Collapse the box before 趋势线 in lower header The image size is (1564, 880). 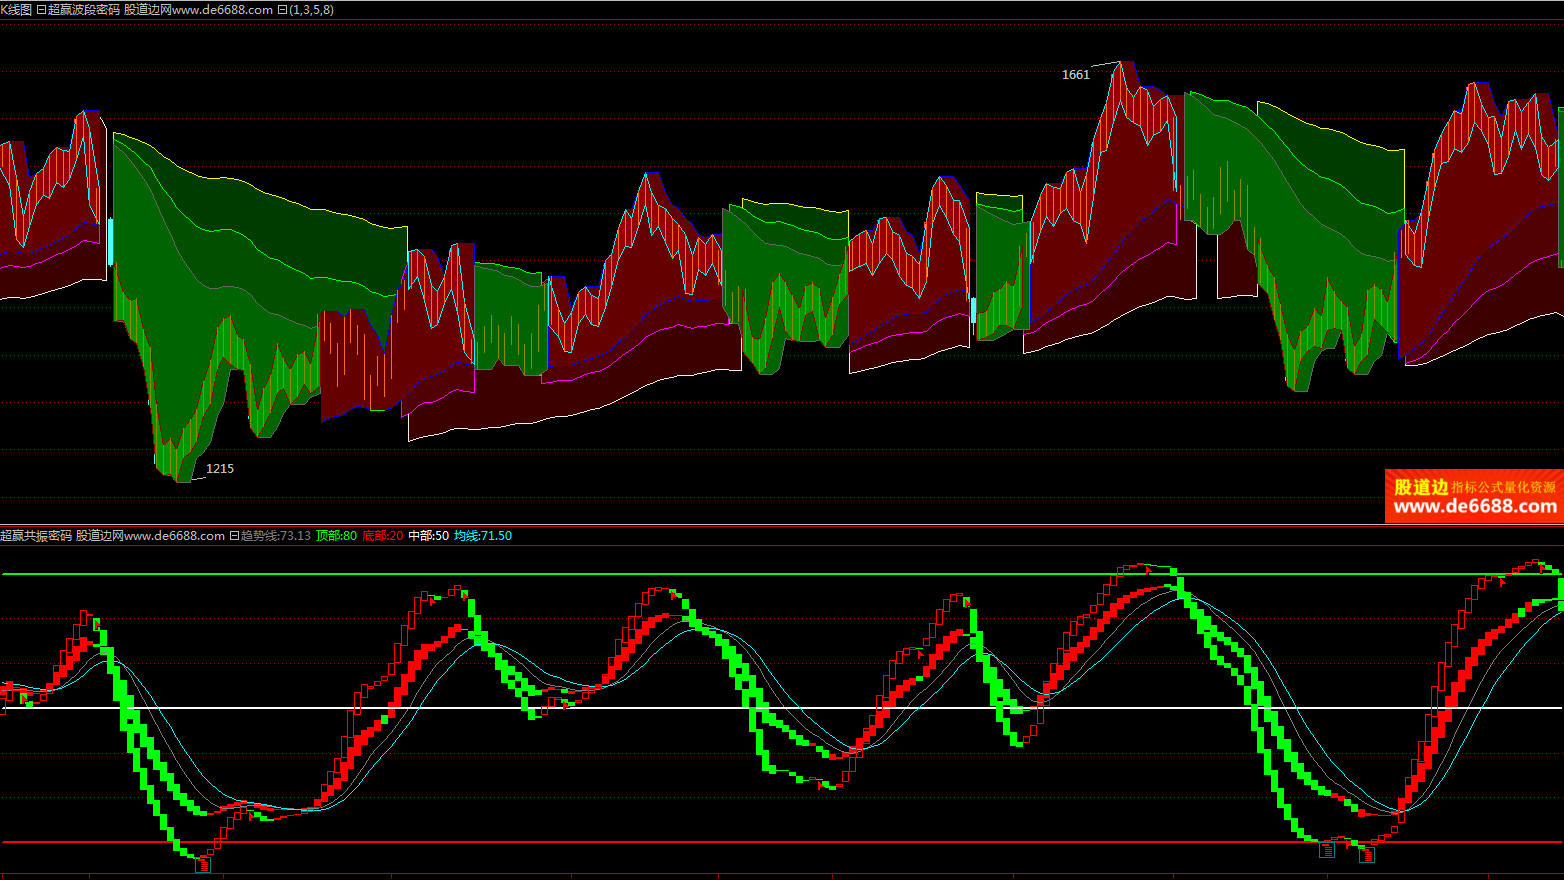click(x=234, y=536)
